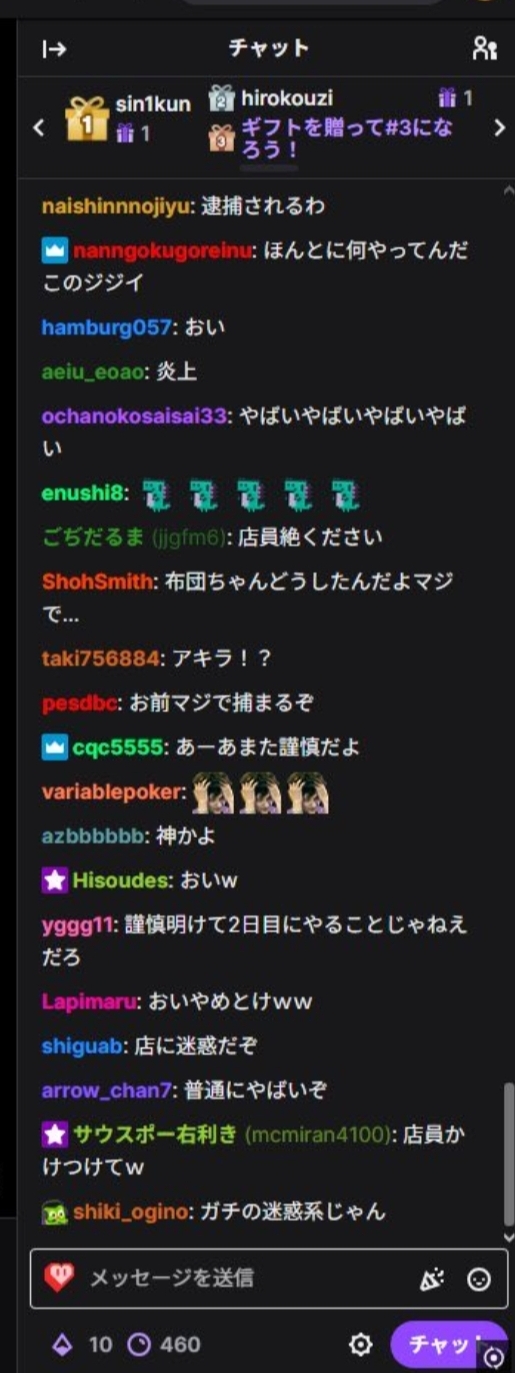
Task: Open username ShohSmith in chat
Action: [x=98, y=582]
